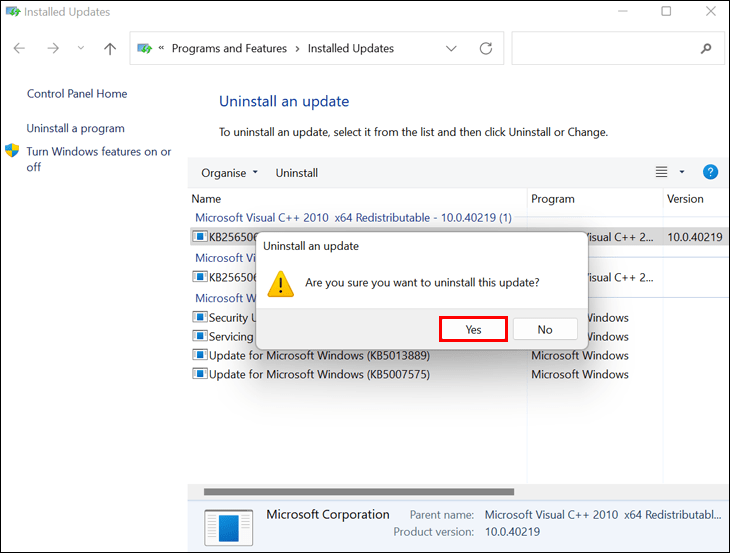Close the Installed Updates window
730x553 pixels.
pyautogui.click(x=710, y=11)
